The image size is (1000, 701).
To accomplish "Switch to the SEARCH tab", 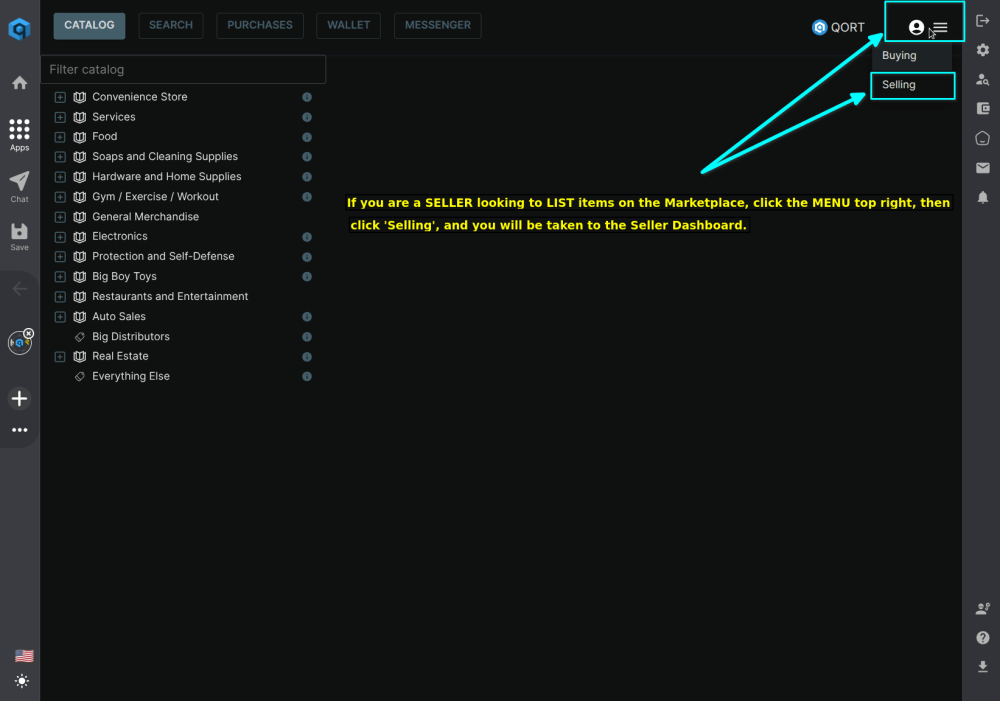I will point(170,25).
